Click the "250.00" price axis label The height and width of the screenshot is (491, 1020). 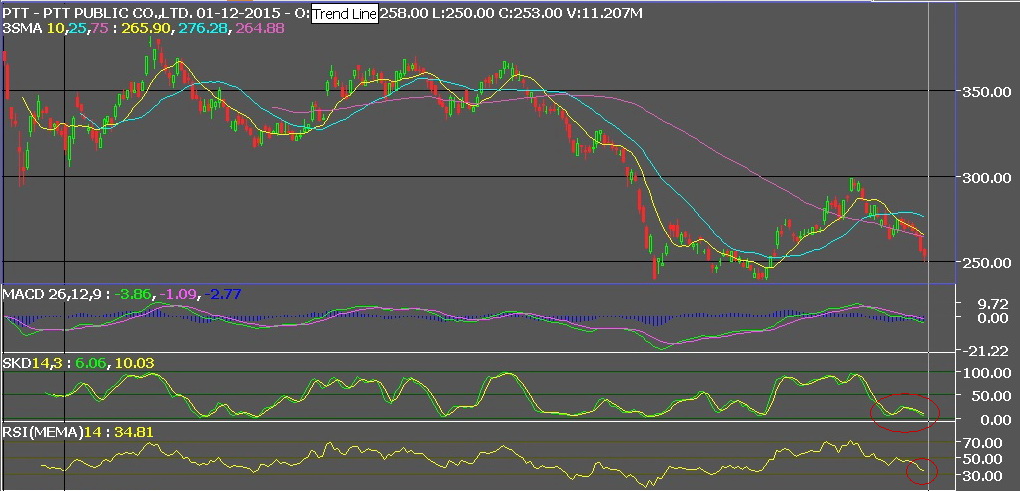(x=987, y=262)
